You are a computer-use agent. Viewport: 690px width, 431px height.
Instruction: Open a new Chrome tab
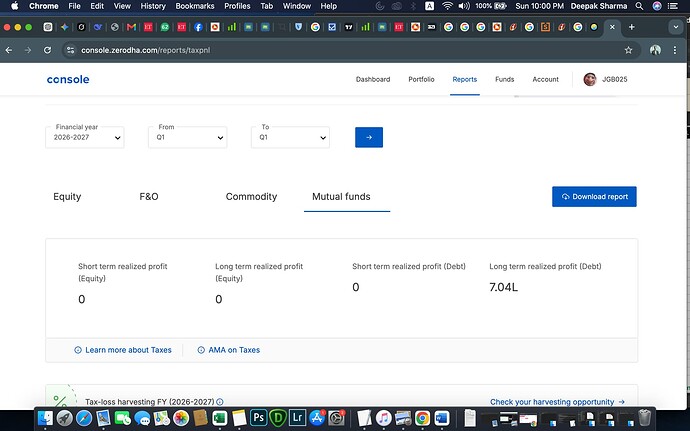631,27
